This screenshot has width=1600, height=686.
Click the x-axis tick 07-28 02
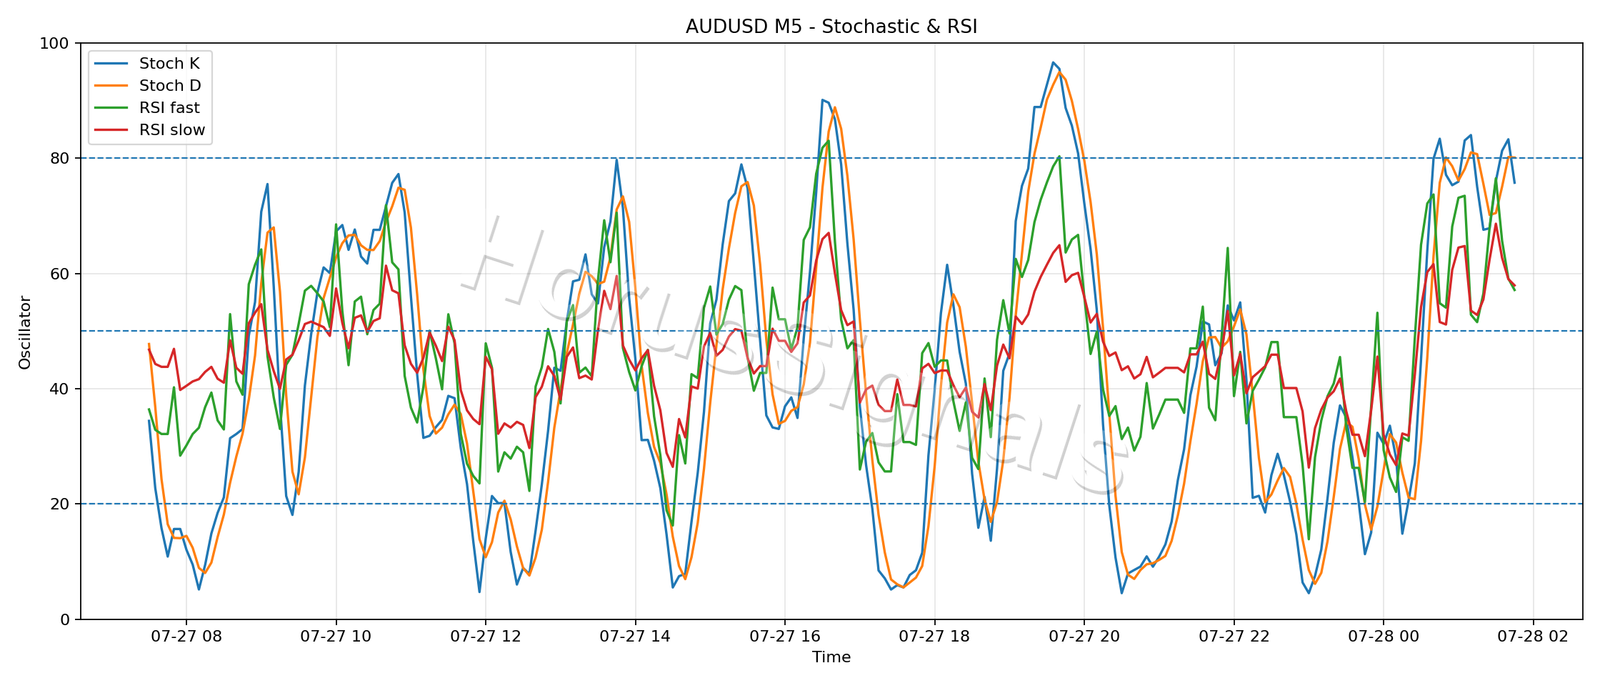coord(1533,636)
